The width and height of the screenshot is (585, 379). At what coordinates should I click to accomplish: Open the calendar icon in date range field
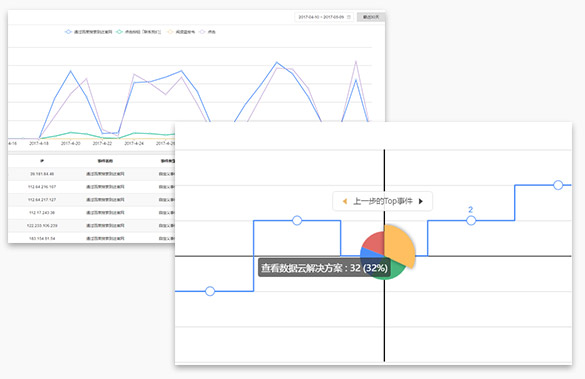(349, 17)
